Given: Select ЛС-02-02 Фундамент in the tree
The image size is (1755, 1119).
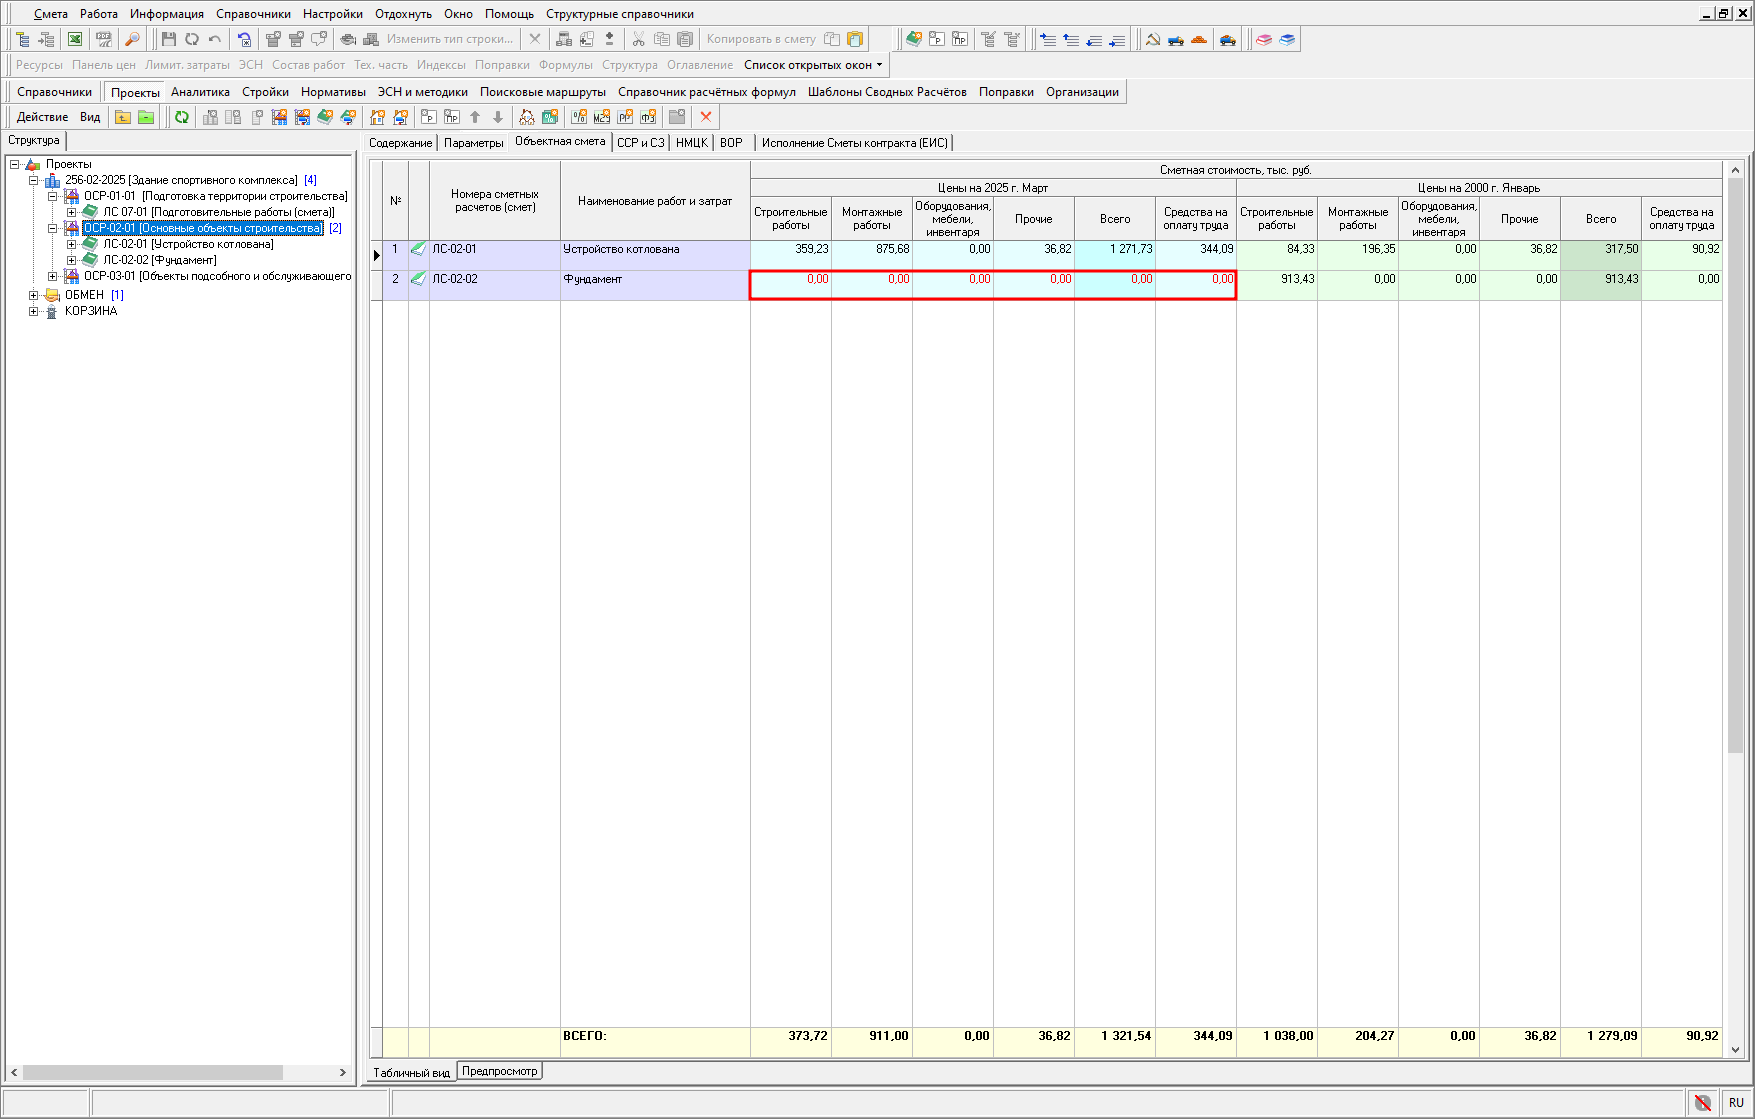Looking at the screenshot, I should click(160, 260).
